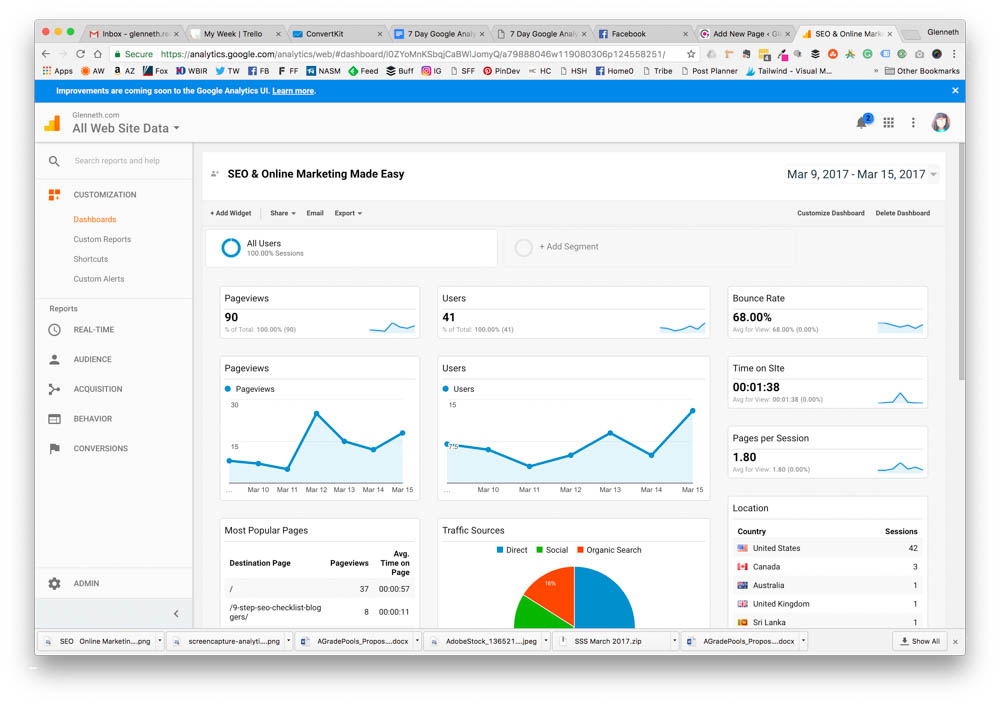Click the /9-step-seo-checklist page row

click(x=319, y=612)
